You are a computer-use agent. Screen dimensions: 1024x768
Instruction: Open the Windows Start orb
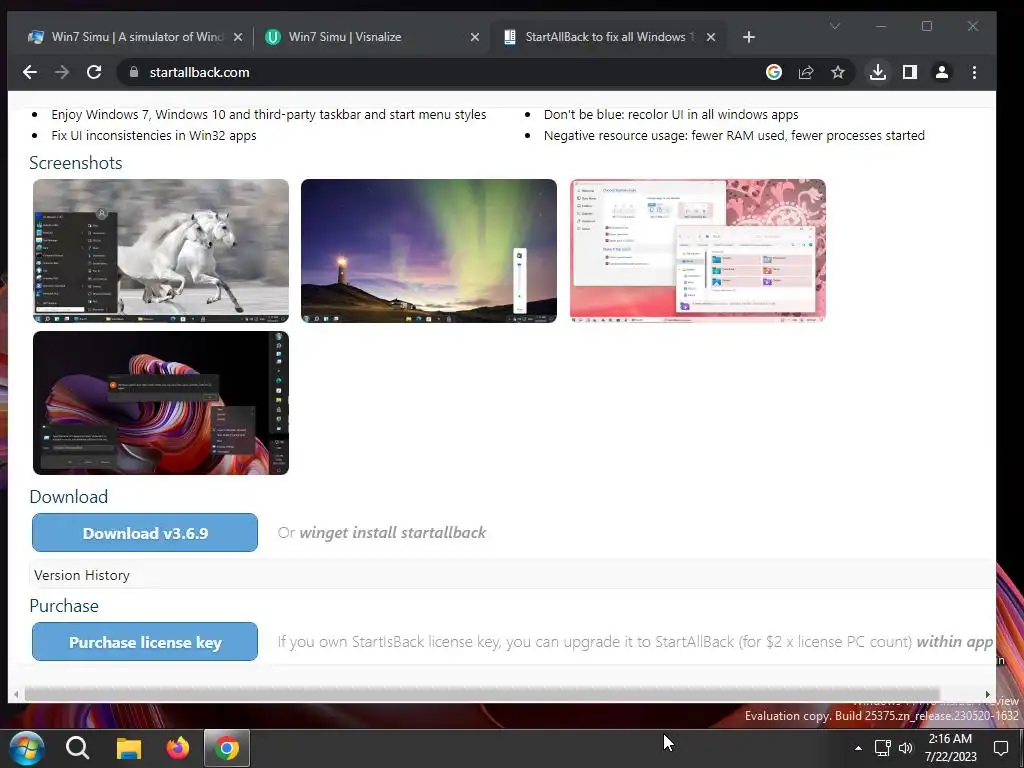coord(27,748)
